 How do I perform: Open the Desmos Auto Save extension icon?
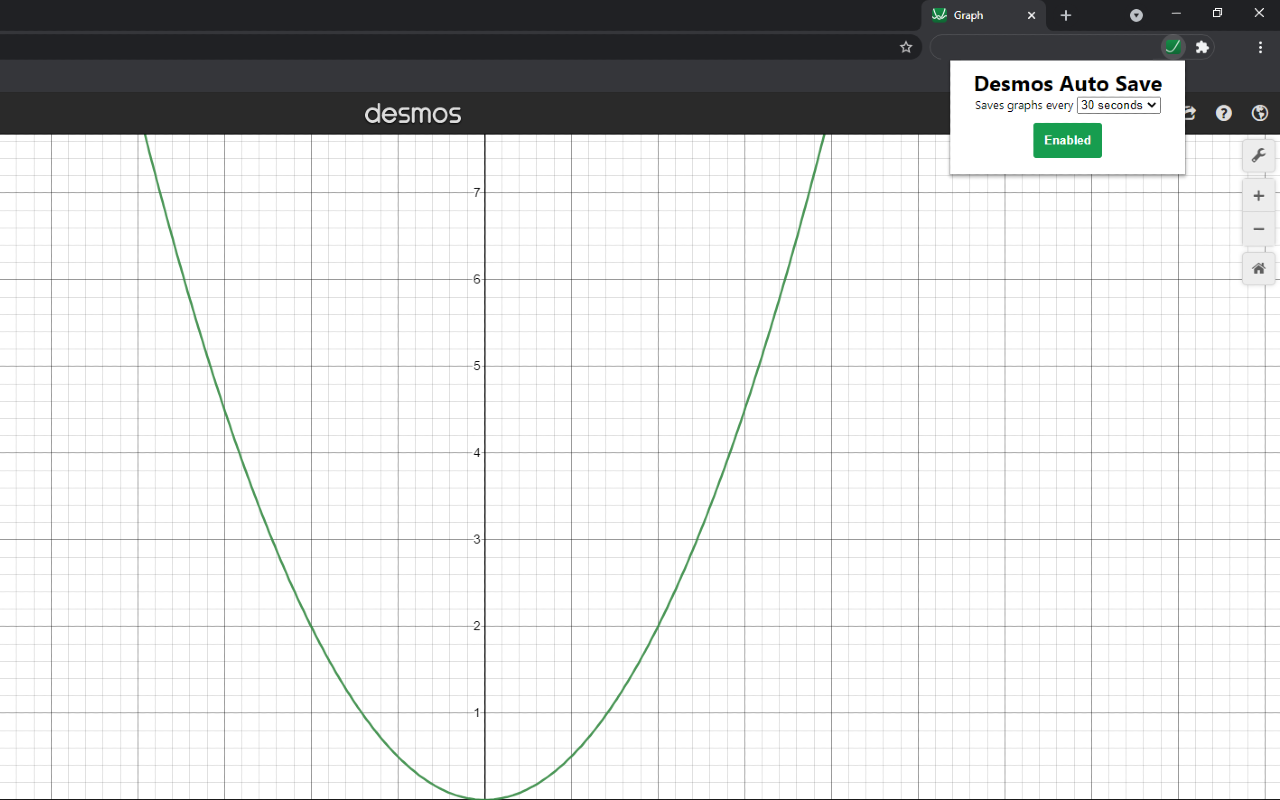pyautogui.click(x=1172, y=47)
